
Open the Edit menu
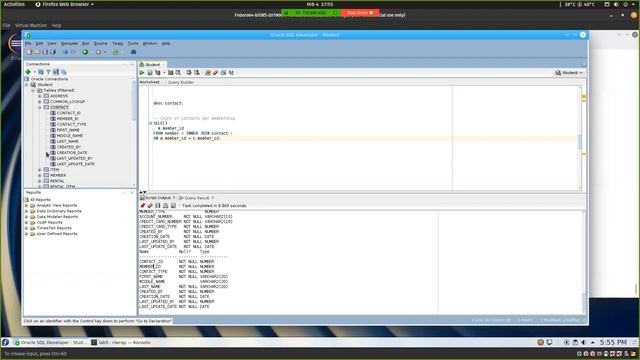(39, 43)
